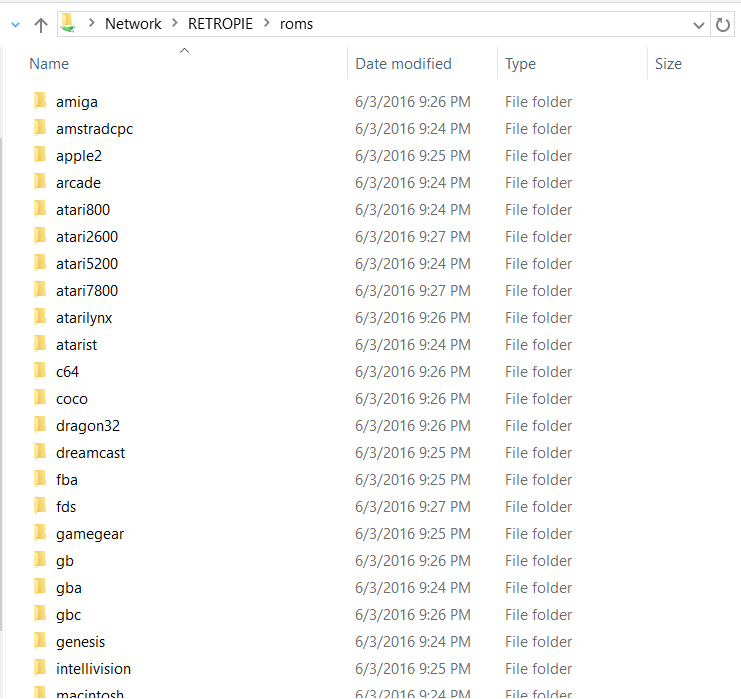Sort by the Name column header

49,64
